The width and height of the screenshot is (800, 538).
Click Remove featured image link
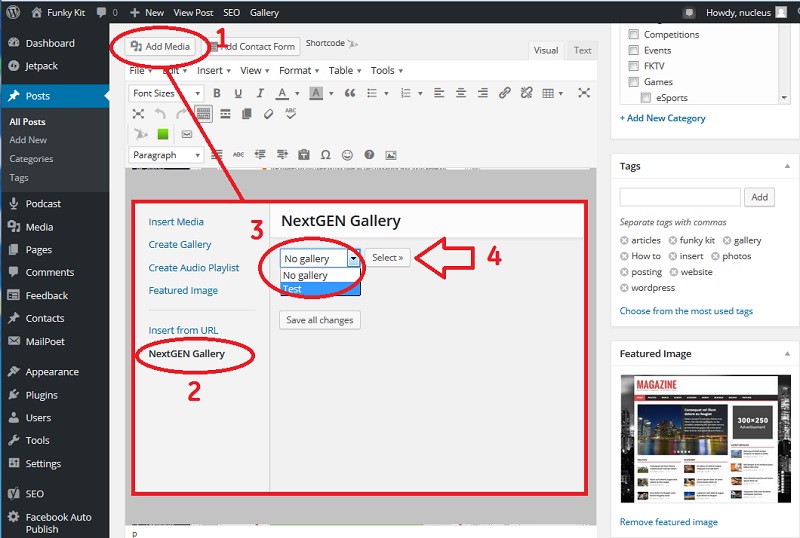pos(668,522)
